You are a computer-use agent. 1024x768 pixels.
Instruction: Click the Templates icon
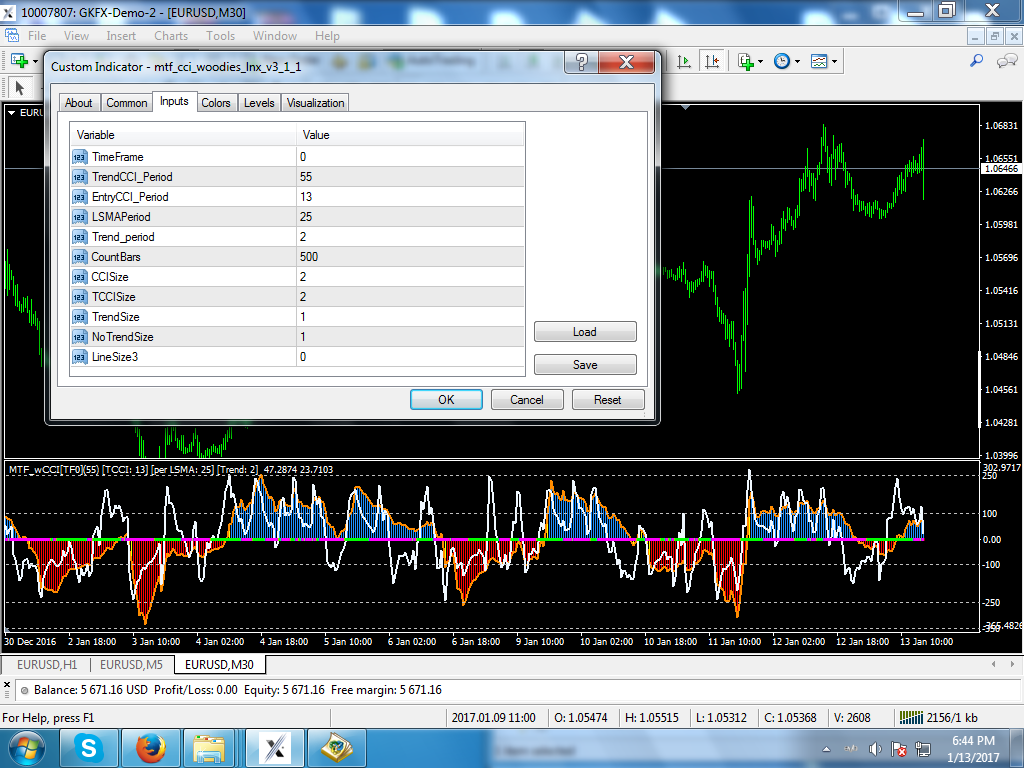coord(819,61)
